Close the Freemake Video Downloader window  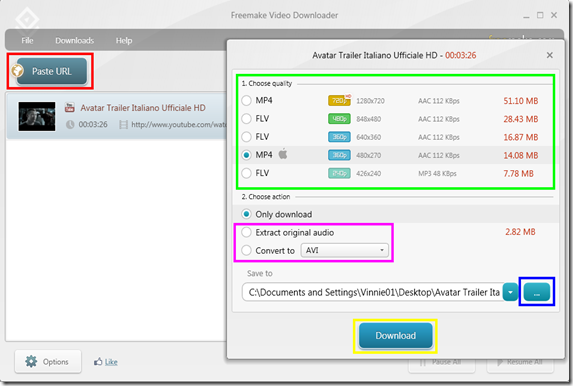(x=554, y=15)
